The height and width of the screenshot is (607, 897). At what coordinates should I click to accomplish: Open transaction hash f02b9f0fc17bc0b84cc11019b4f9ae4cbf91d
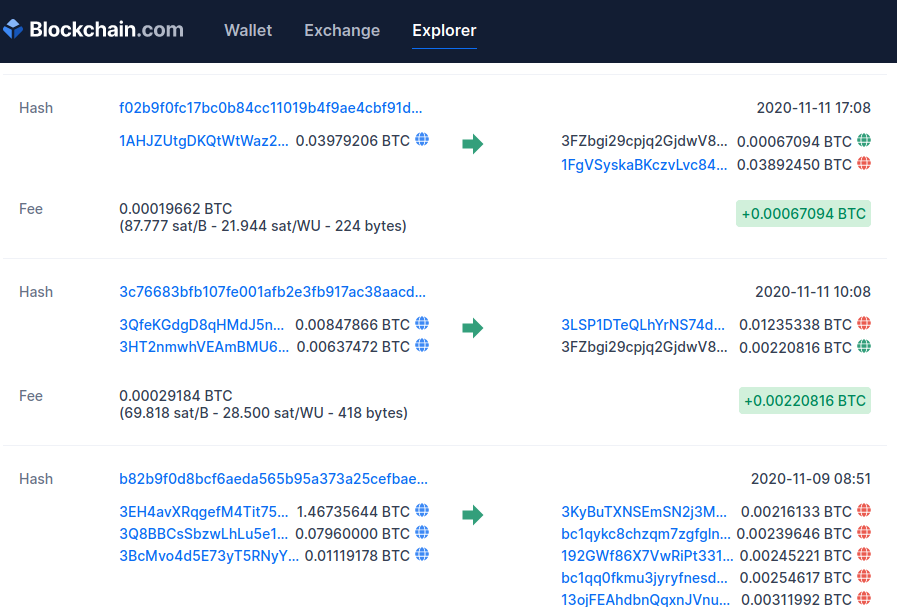[271, 108]
